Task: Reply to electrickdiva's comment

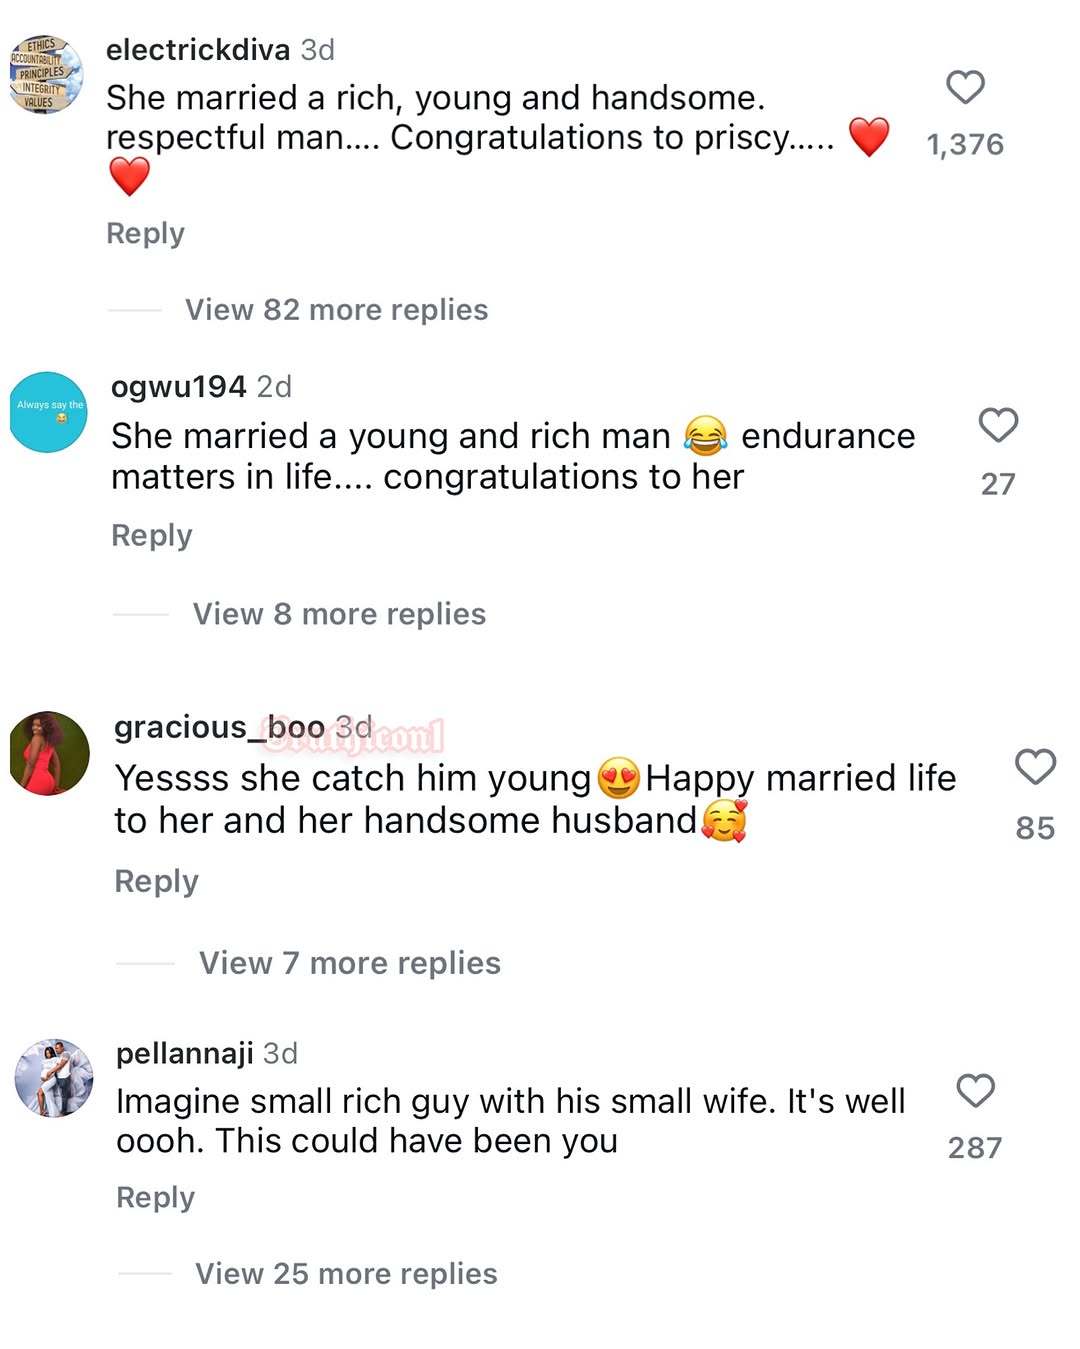Action: pyautogui.click(x=146, y=234)
